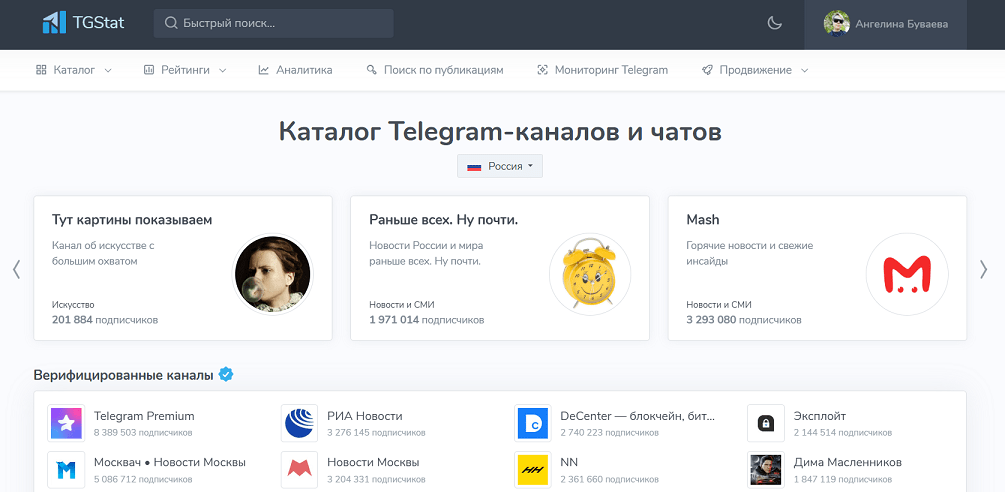Click Дима Масленников channel avatar
1005x492 pixels.
(x=766, y=470)
